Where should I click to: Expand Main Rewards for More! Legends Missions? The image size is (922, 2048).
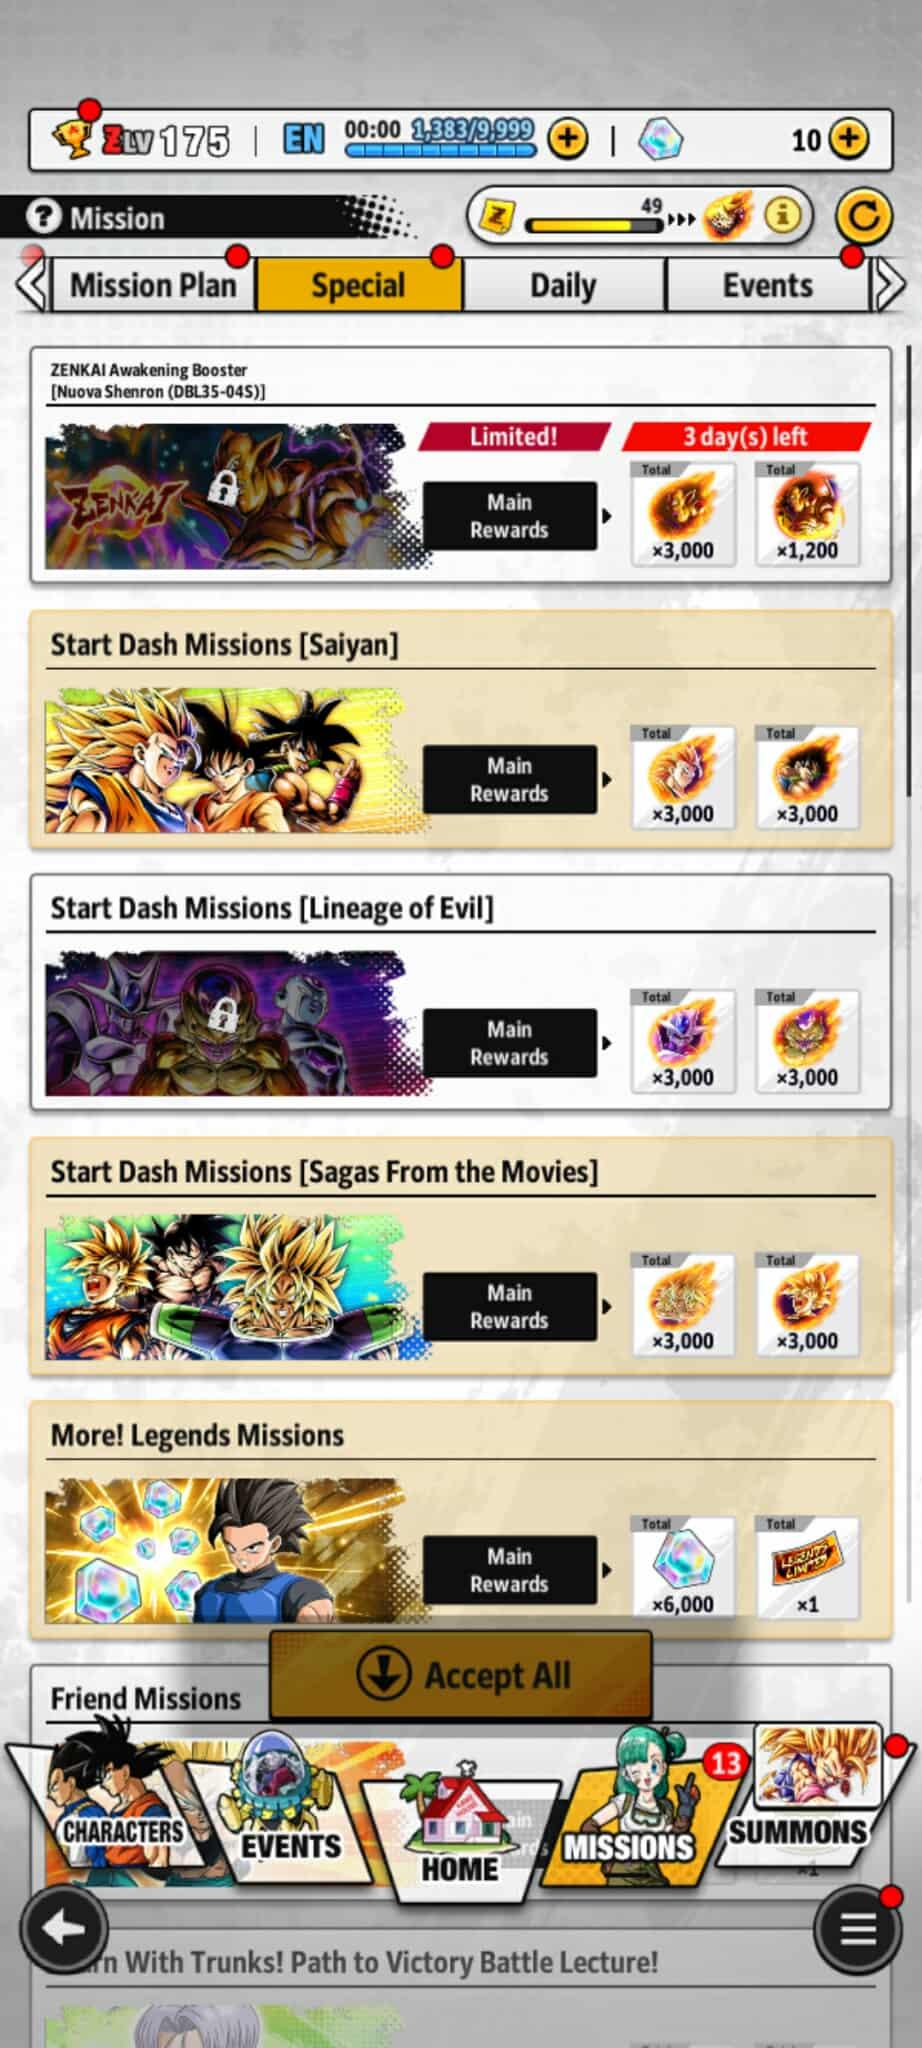pos(510,1570)
